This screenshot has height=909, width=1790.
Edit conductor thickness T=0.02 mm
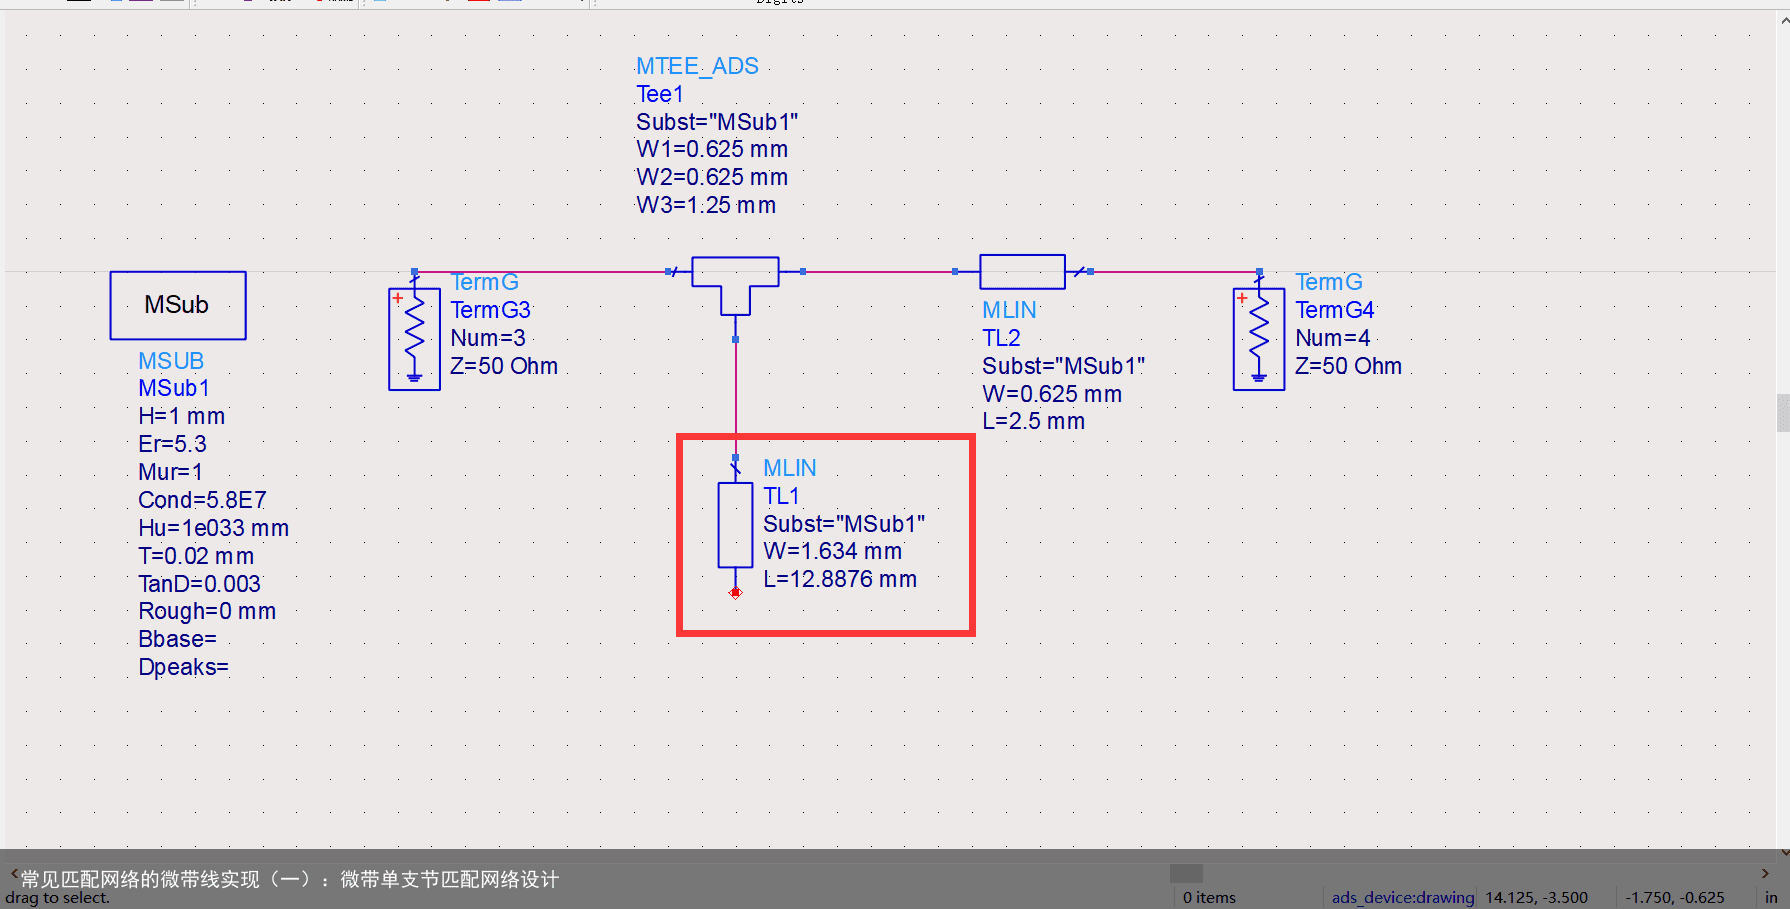pyautogui.click(x=196, y=556)
